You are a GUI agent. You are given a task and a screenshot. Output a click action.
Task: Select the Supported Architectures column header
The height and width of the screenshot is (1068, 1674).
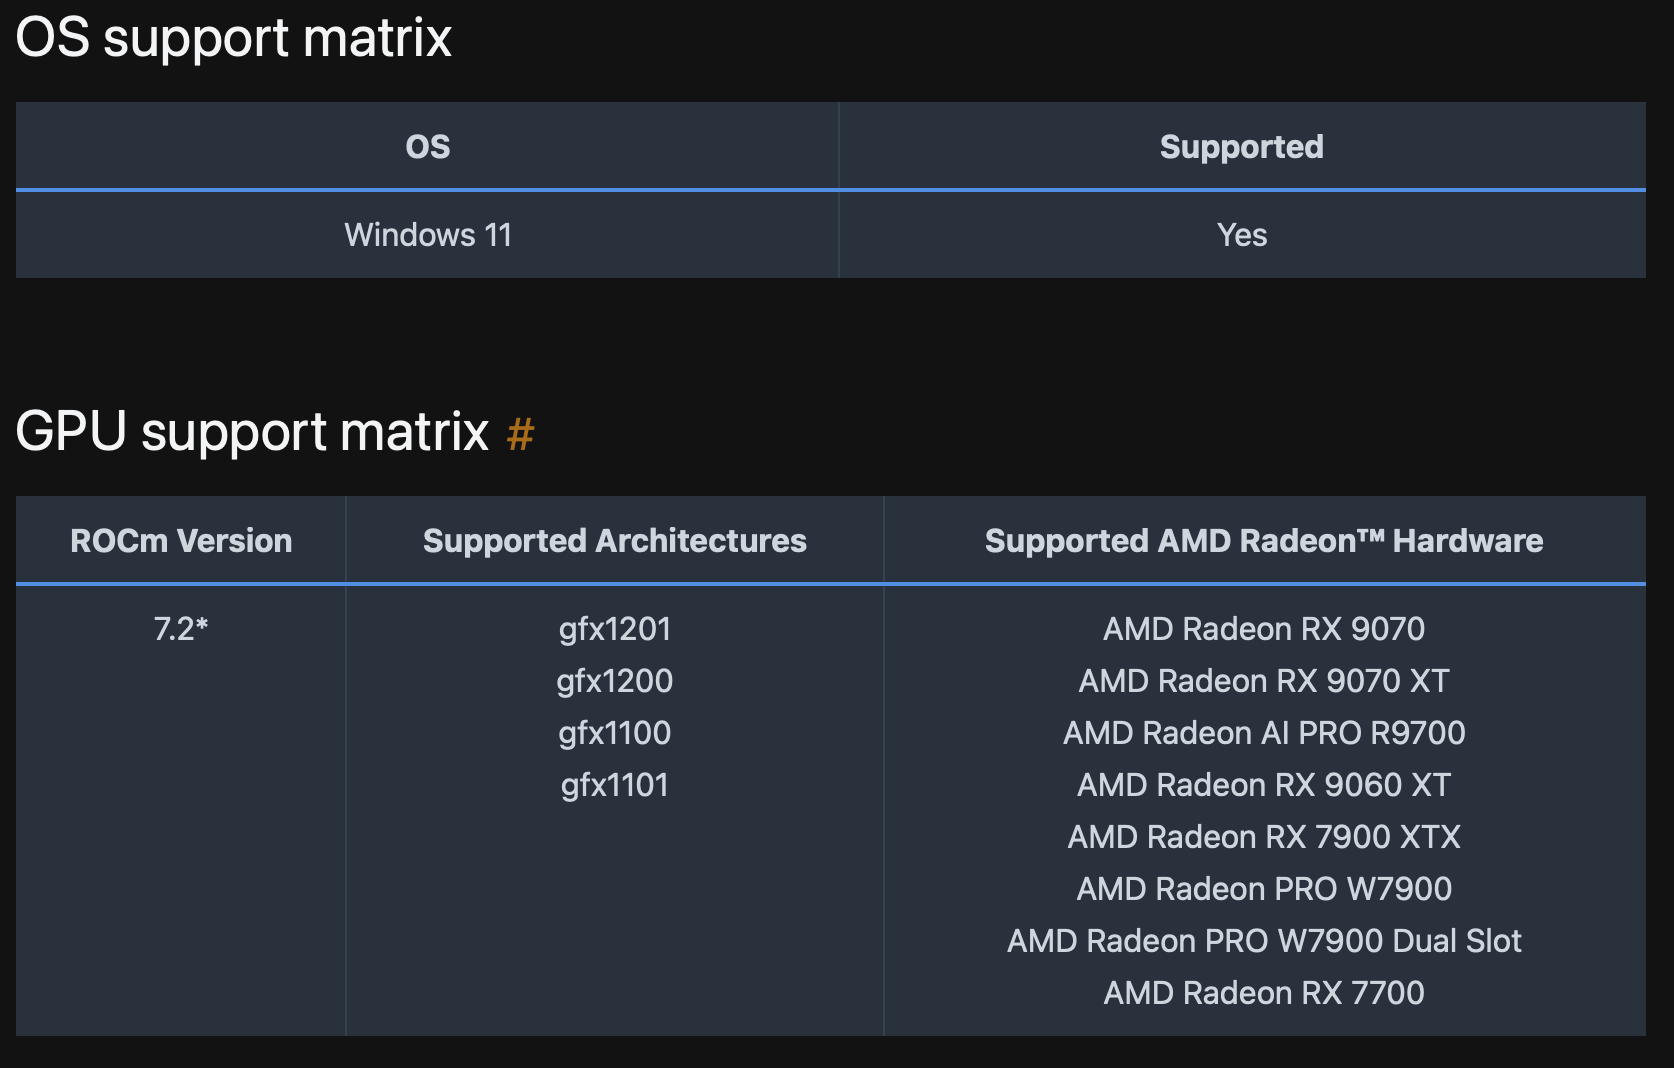point(614,541)
